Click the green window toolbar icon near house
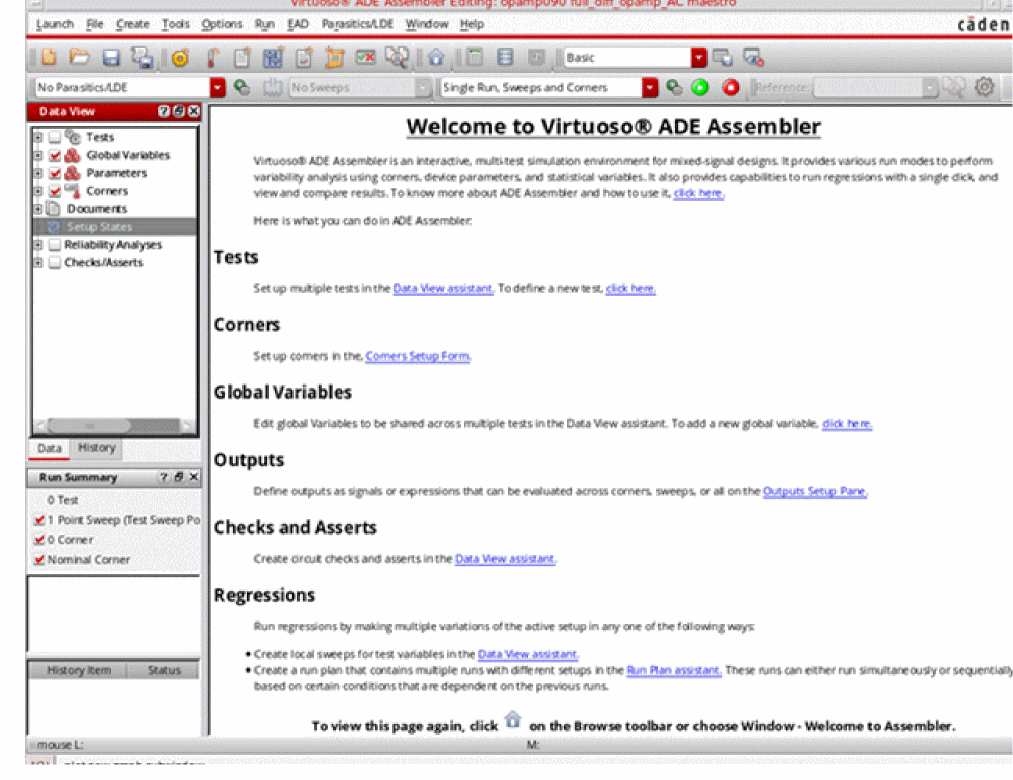 point(475,58)
